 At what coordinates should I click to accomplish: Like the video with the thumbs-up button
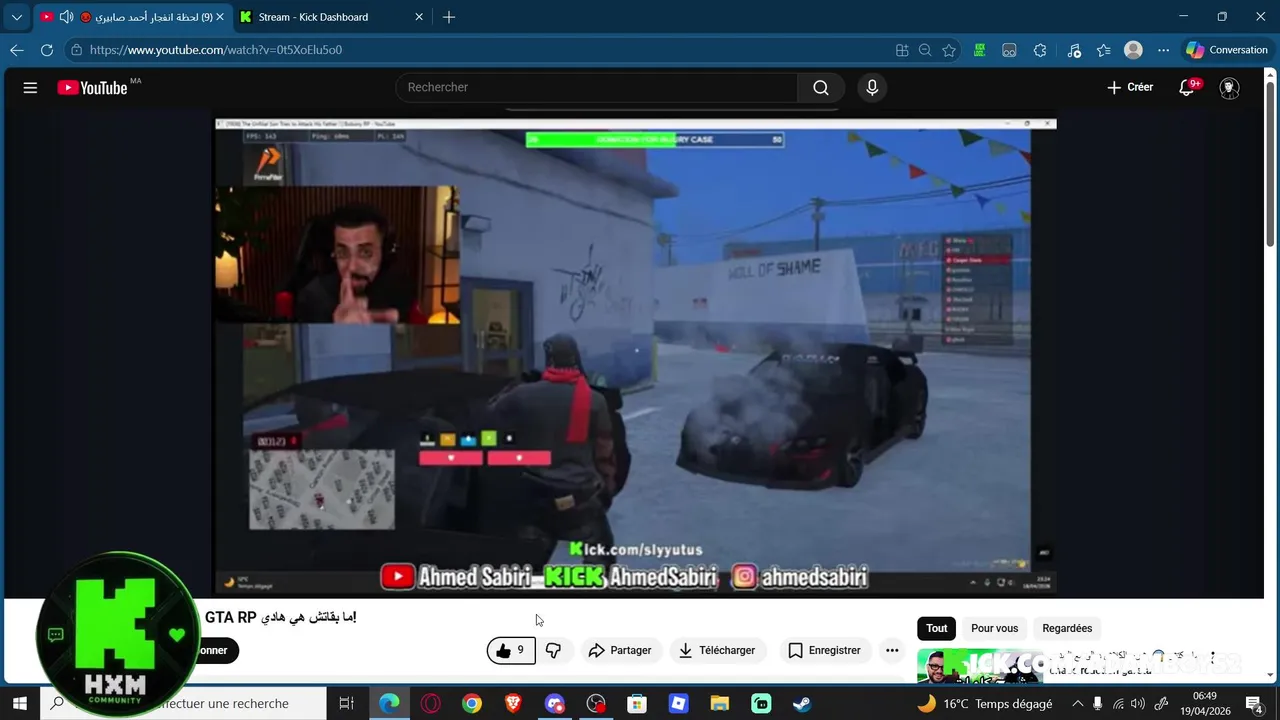[511, 650]
